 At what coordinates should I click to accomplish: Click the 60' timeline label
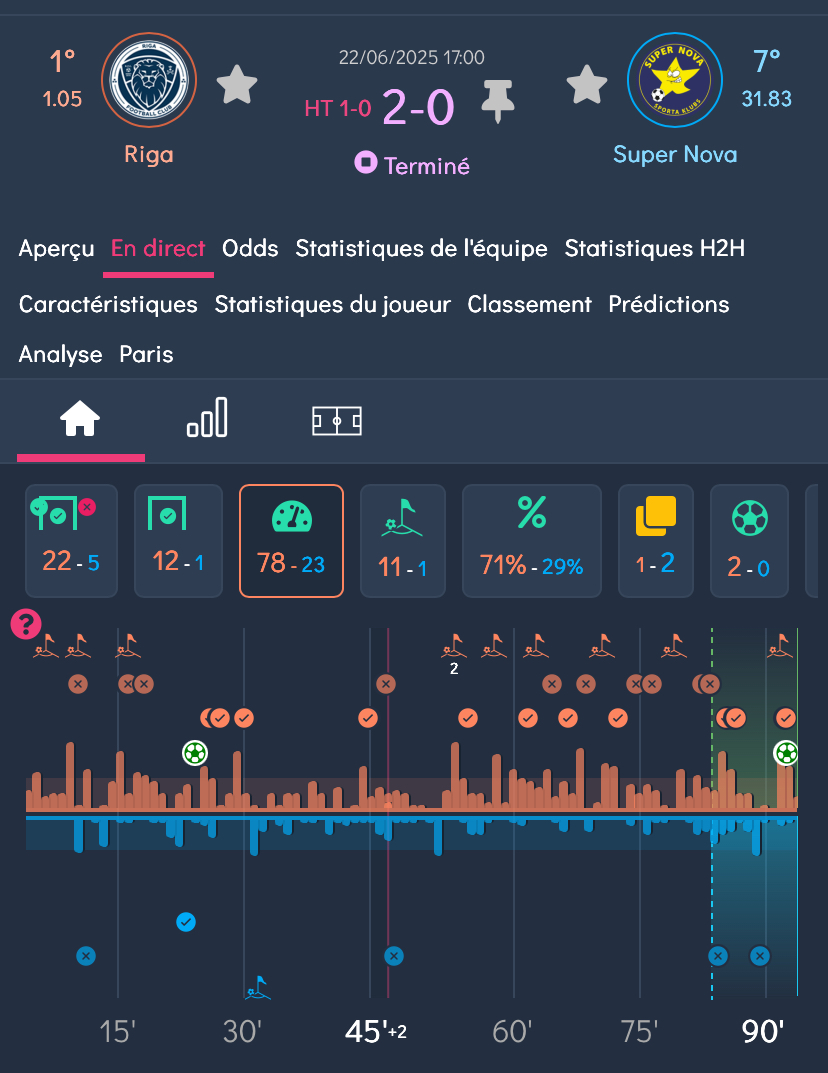click(512, 1031)
